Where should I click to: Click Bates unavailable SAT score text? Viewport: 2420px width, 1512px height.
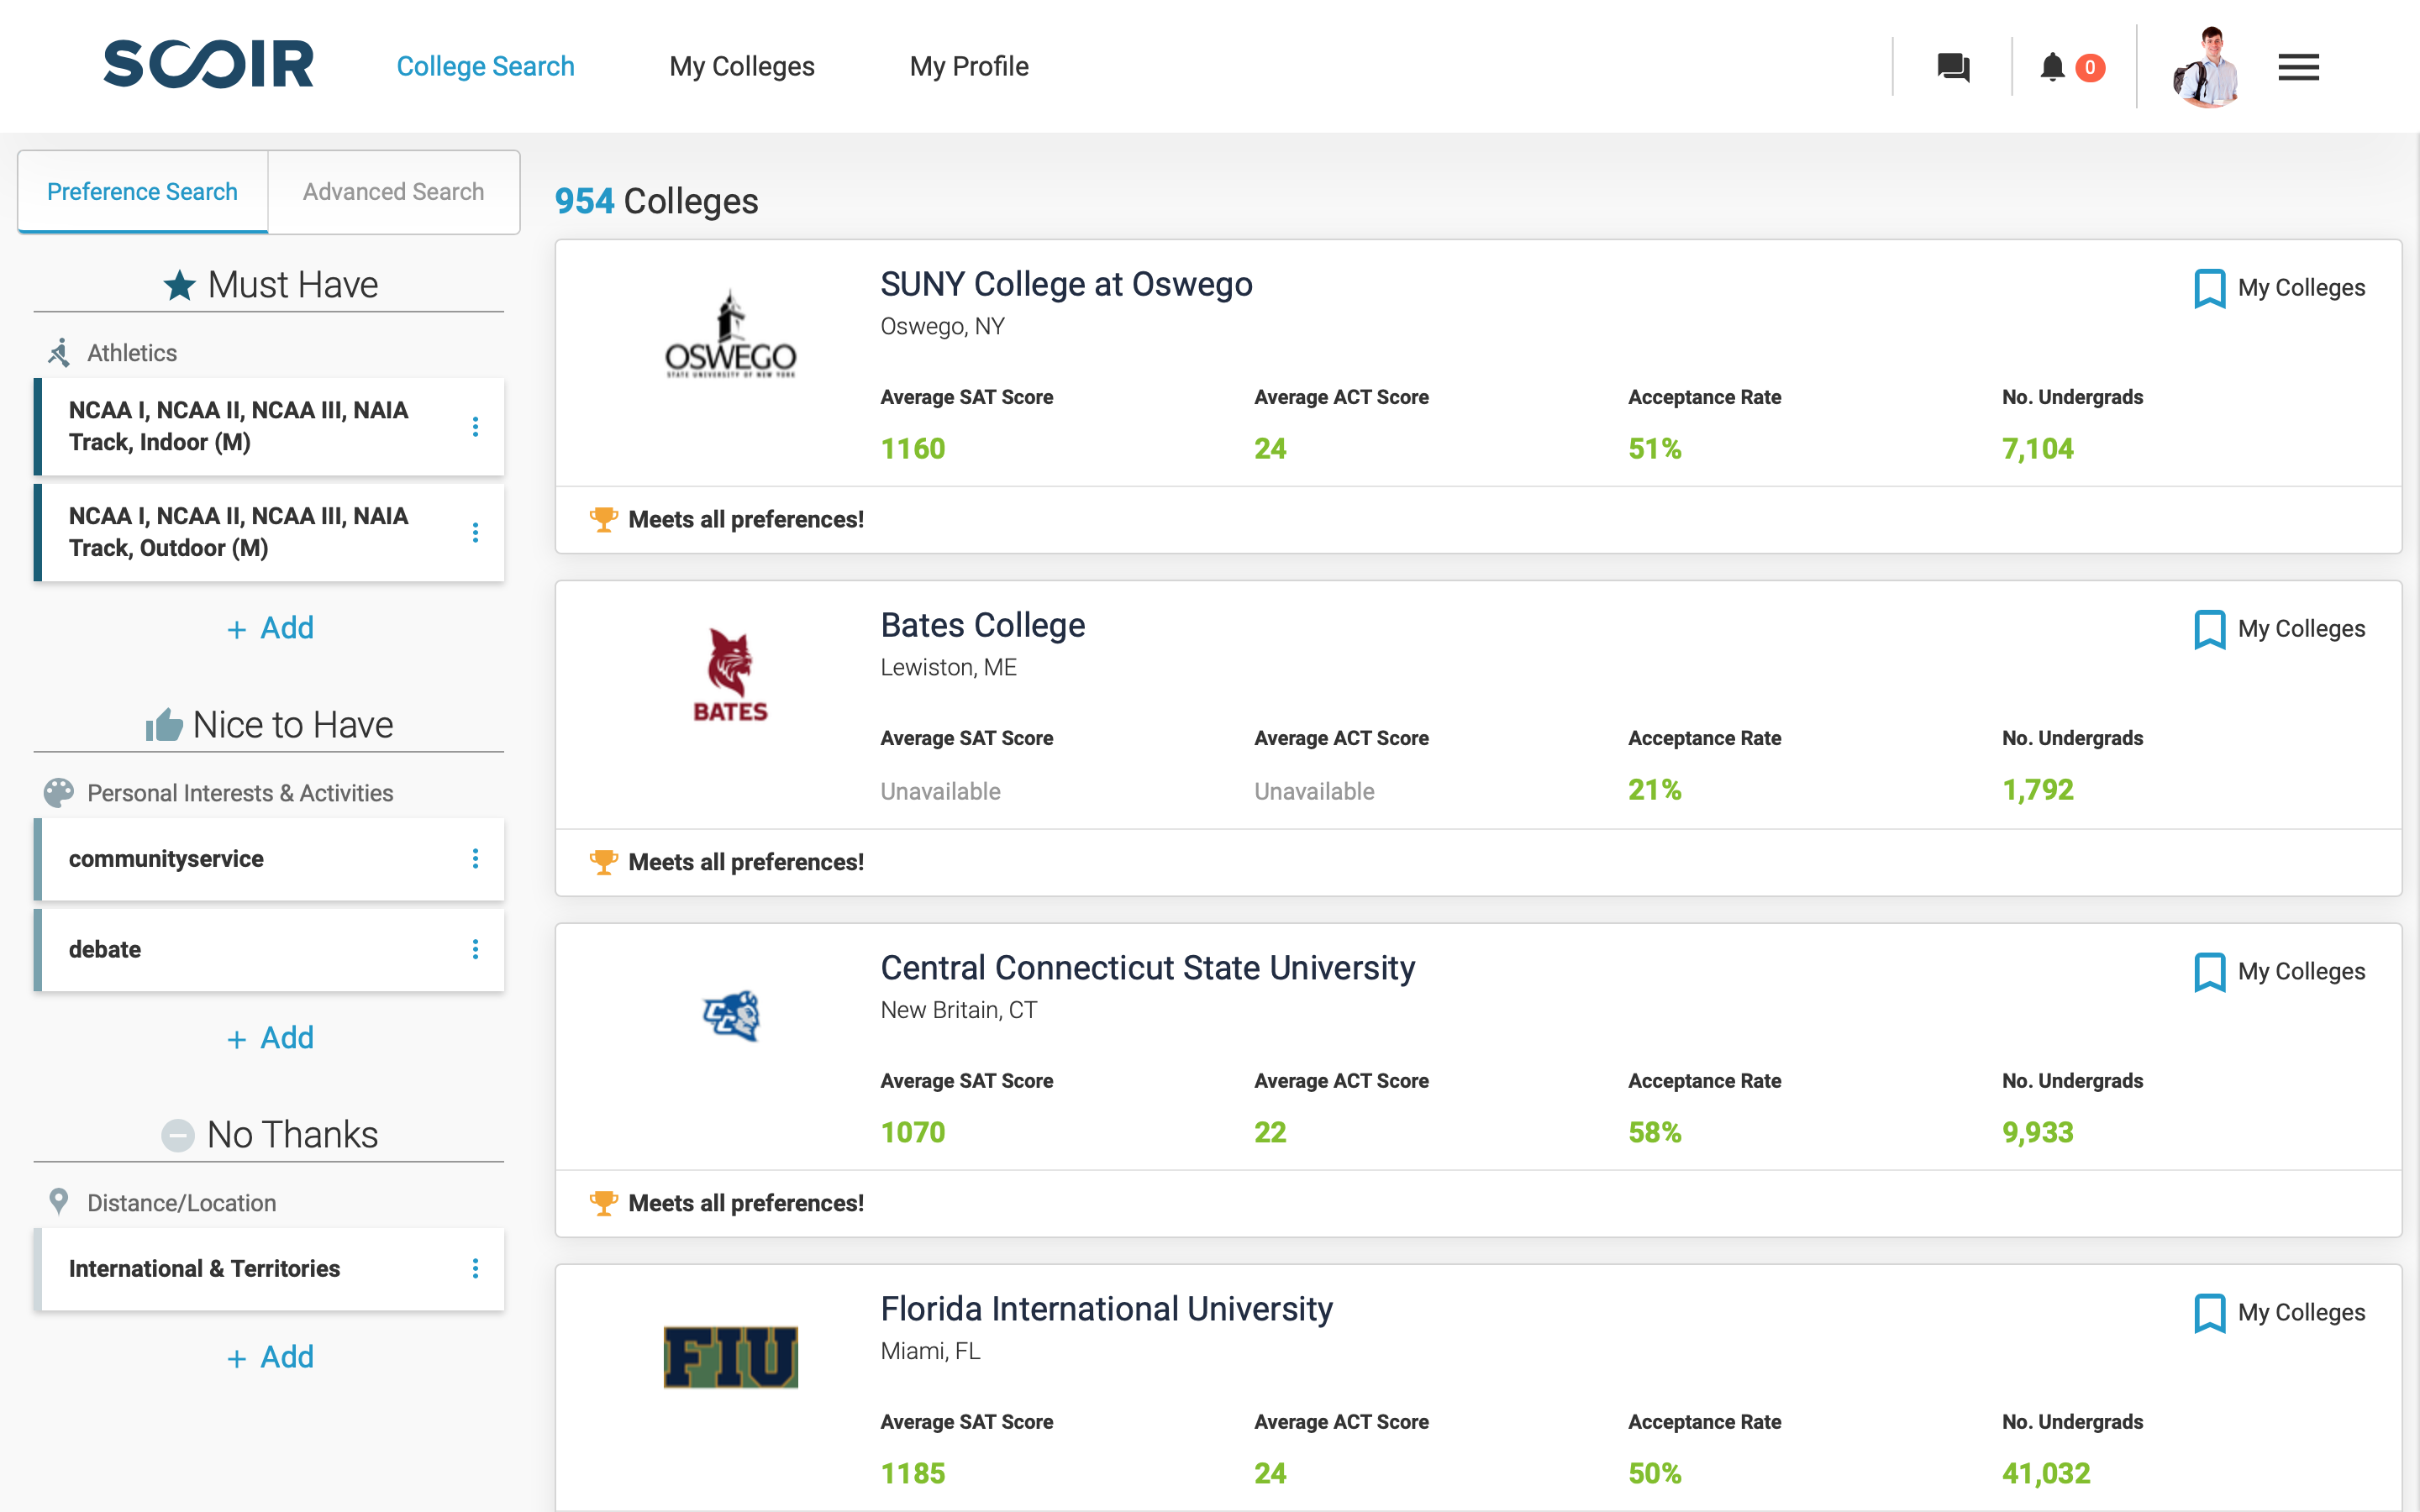[940, 791]
